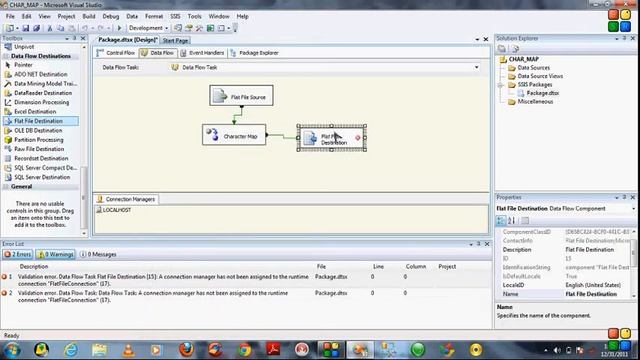Image resolution: width=640 pixels, height=360 pixels.
Task: Select Flat File Destination in the Toolbox
Action: coord(40,121)
